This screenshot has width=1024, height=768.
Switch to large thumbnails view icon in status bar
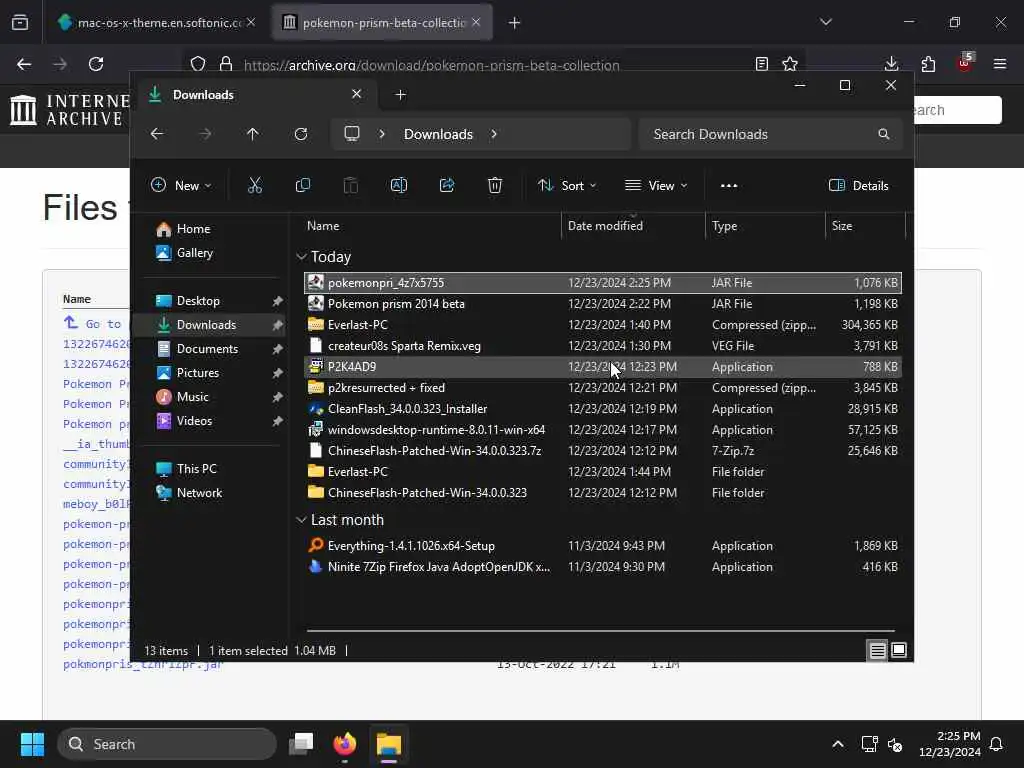899,650
